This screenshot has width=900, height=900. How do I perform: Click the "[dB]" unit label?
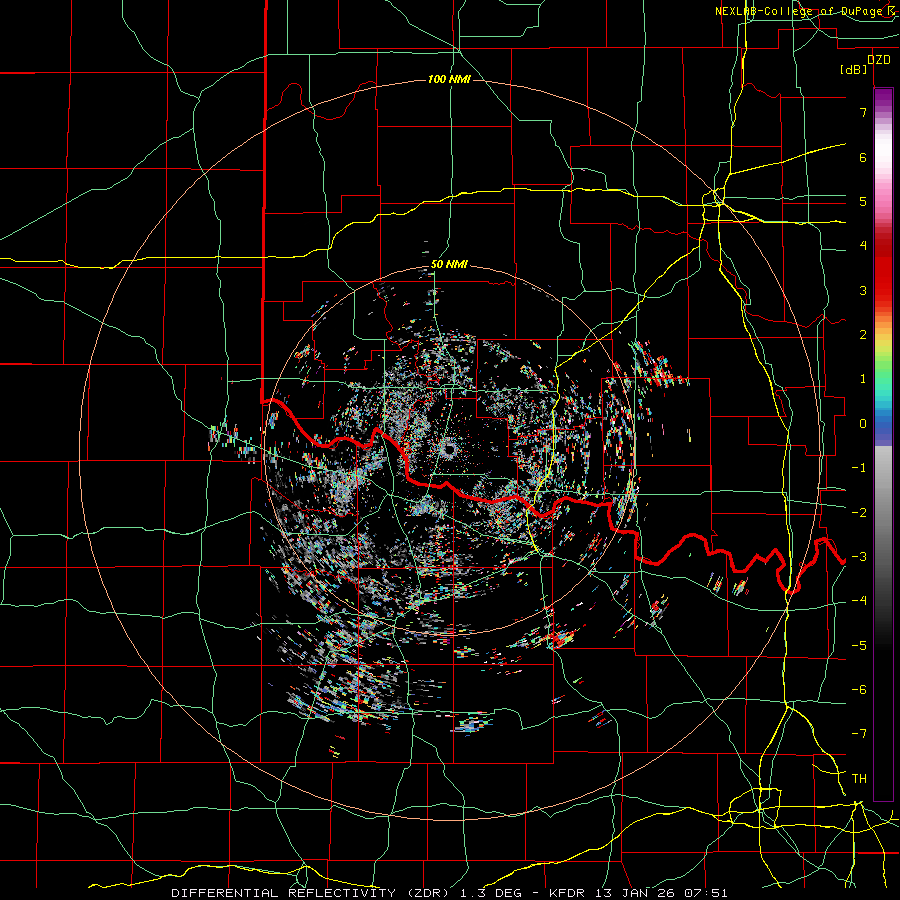(854, 70)
